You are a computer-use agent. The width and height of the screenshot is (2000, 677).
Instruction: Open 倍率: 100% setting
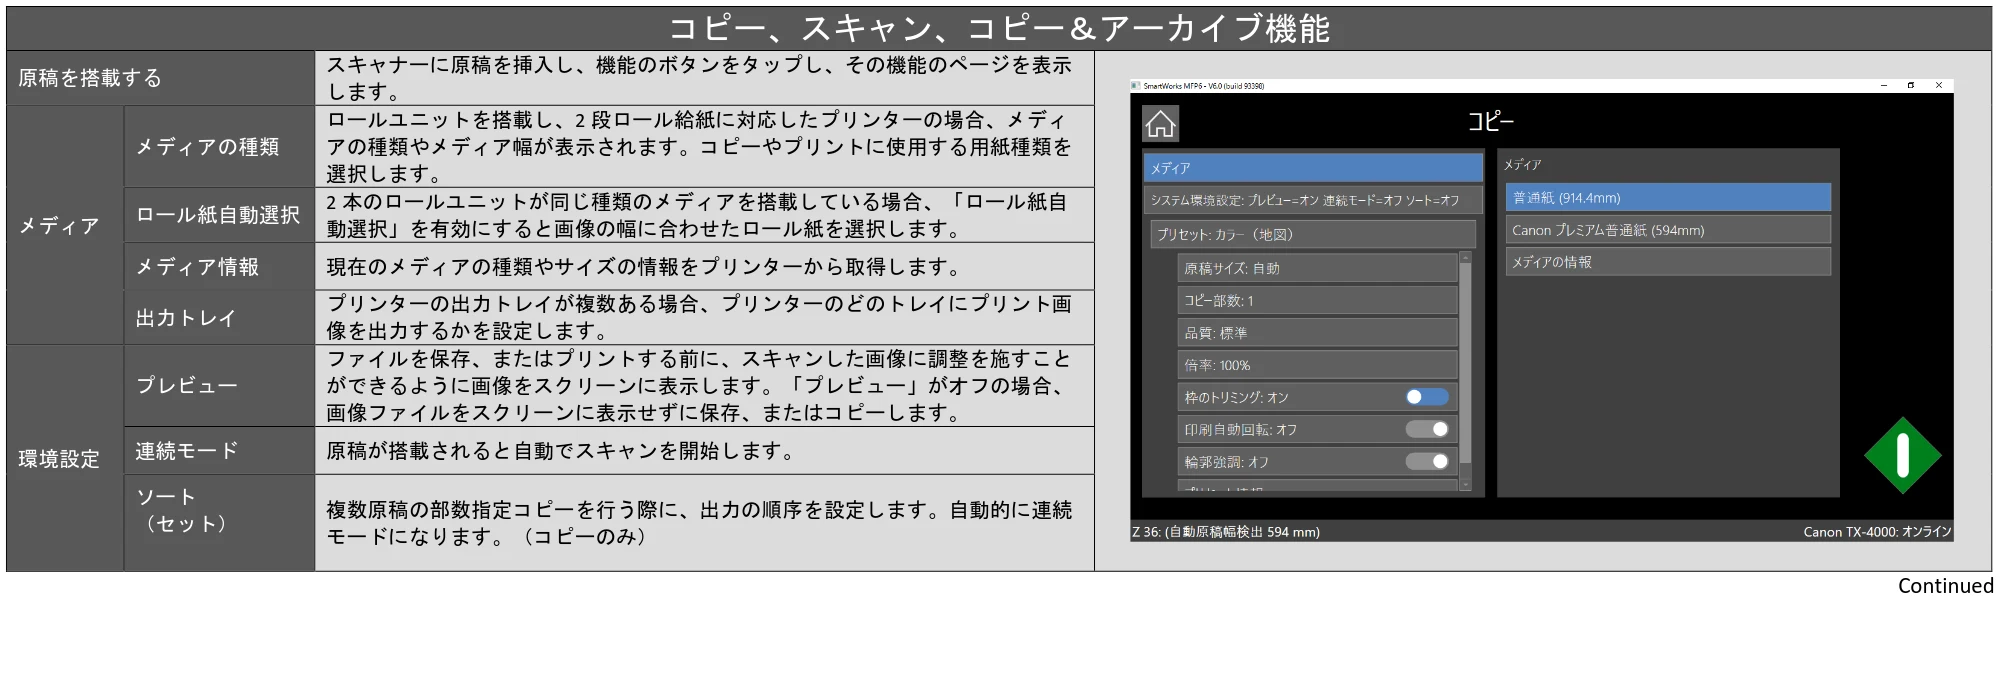1318,365
